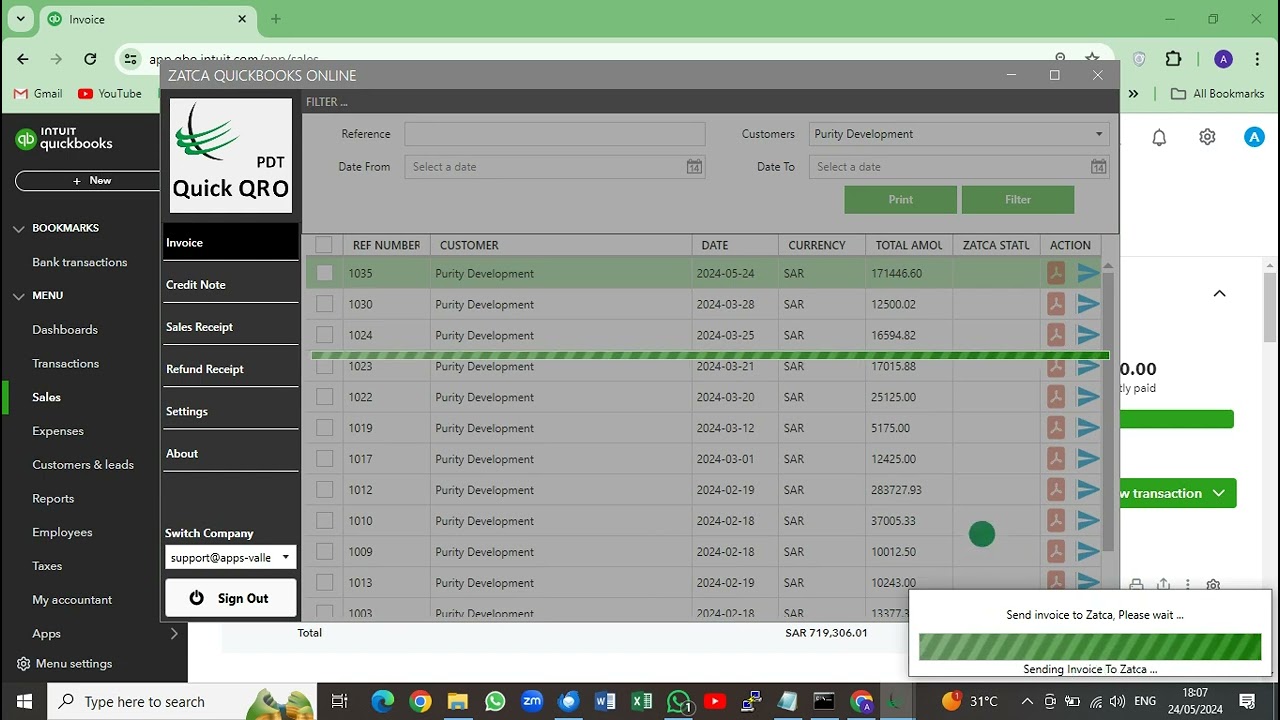Open the Date To calendar icon
This screenshot has width=1280, height=720.
[1098, 167]
